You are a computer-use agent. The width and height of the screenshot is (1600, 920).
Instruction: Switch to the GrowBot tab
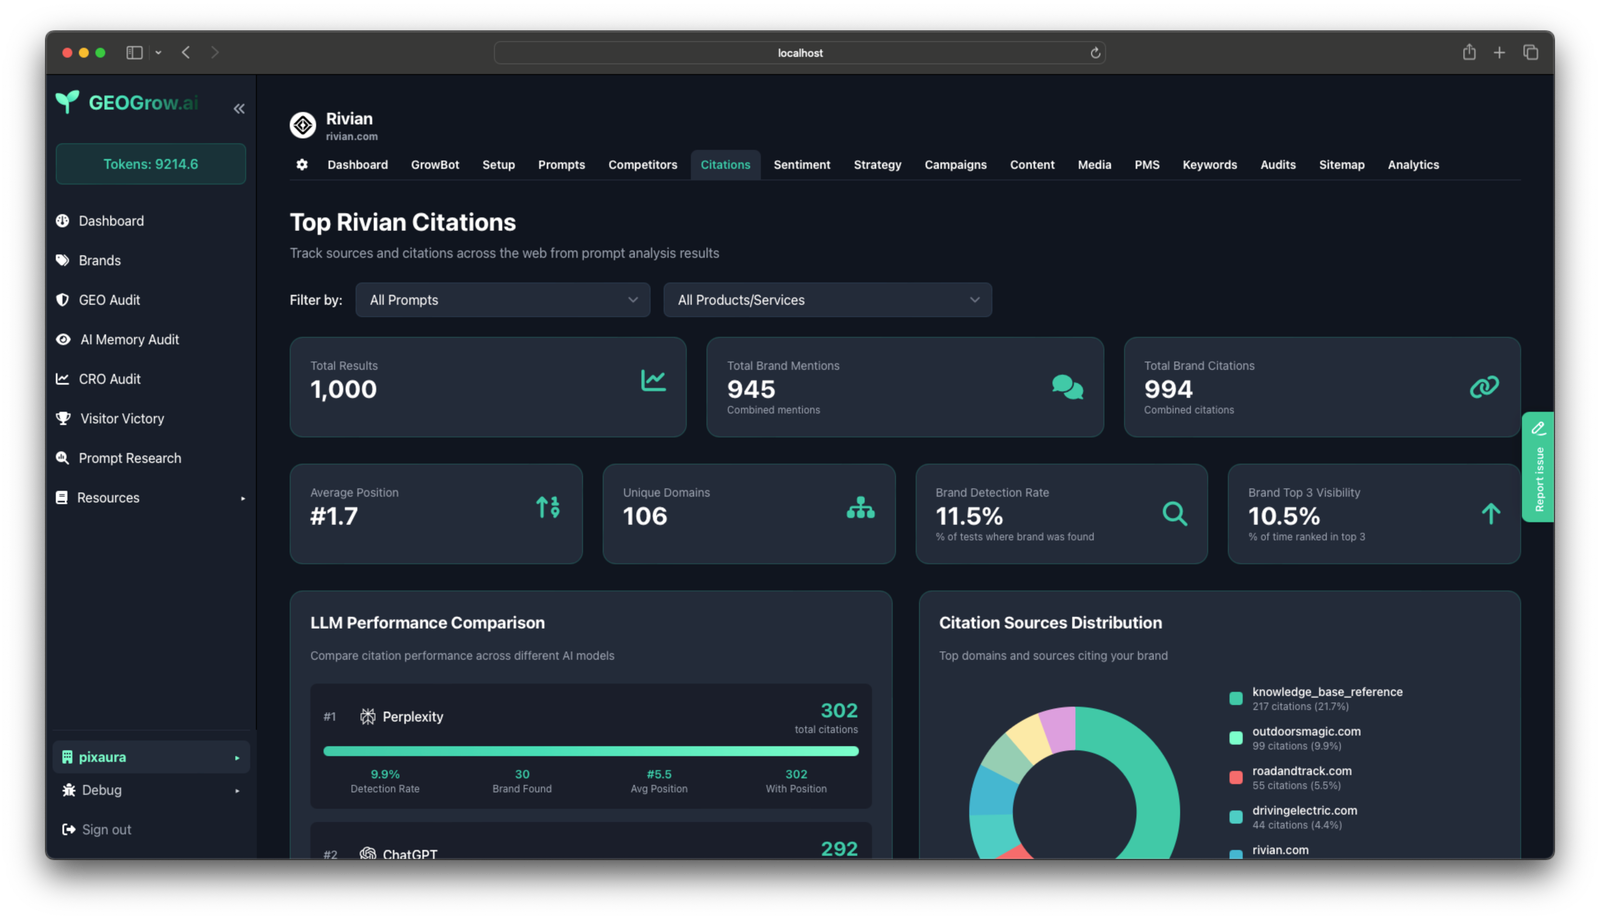[435, 165]
